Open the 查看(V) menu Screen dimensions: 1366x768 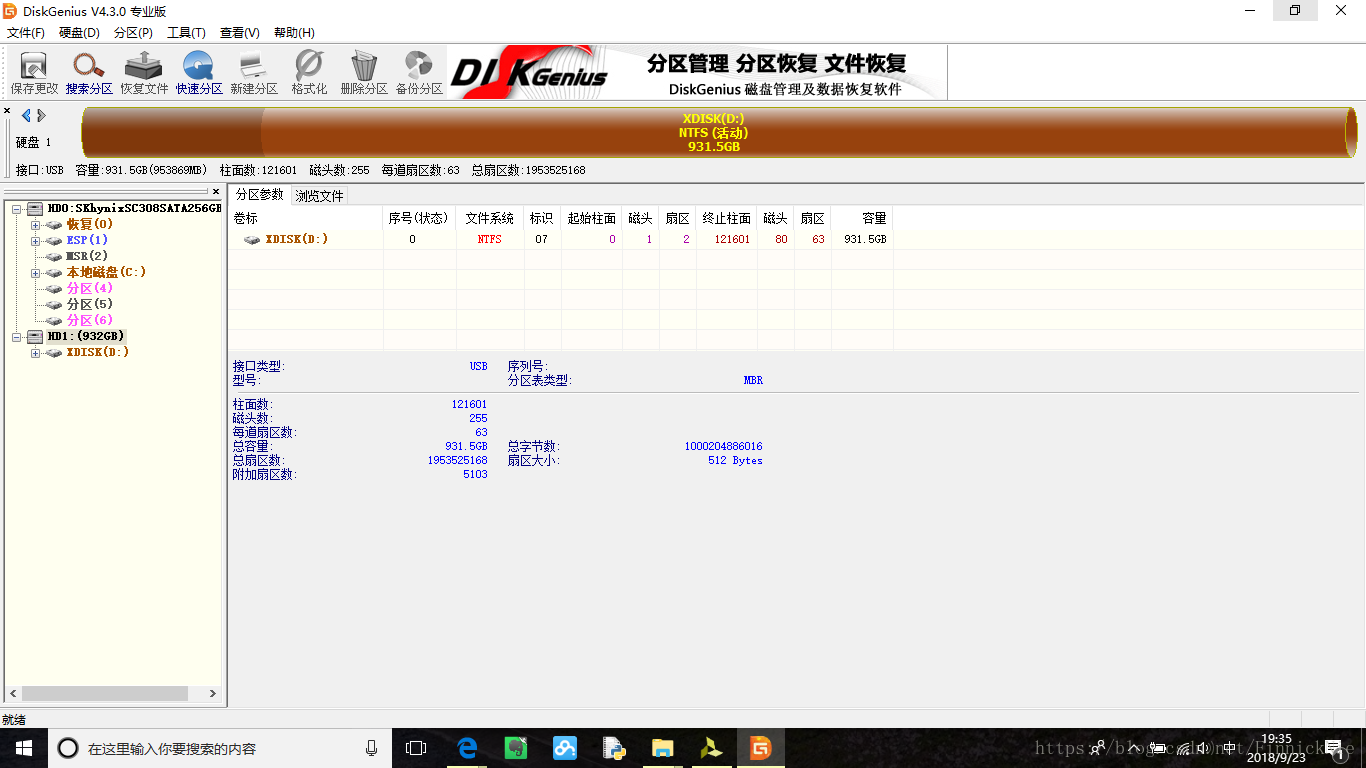pos(239,33)
